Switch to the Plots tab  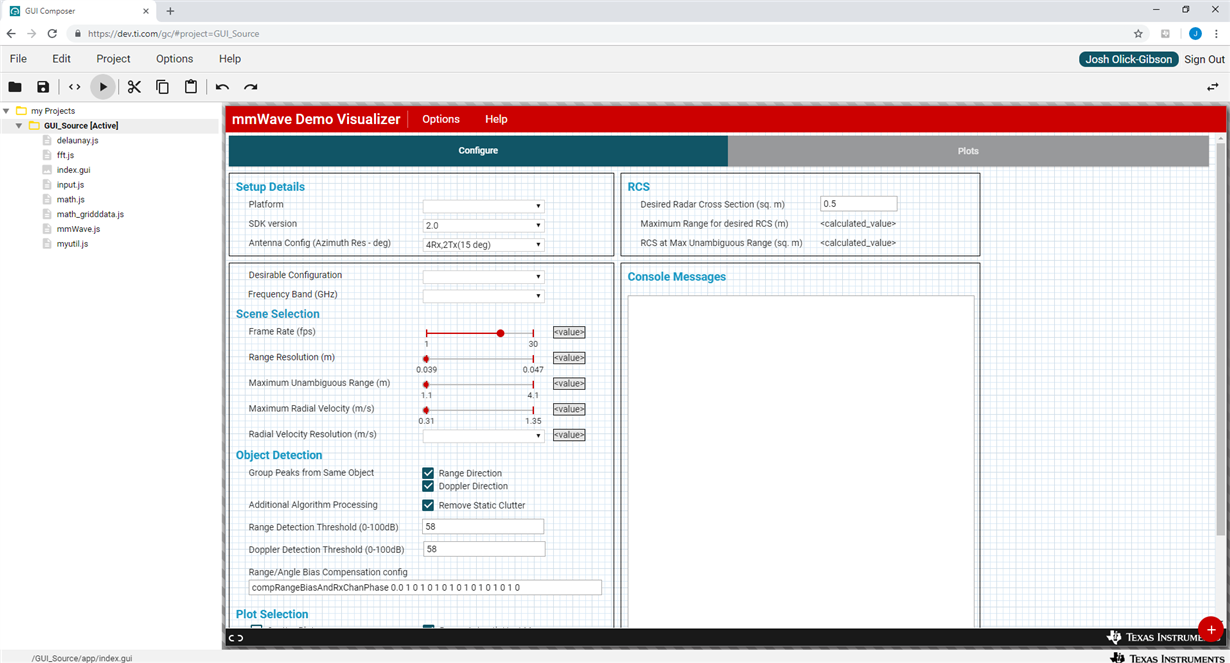968,151
